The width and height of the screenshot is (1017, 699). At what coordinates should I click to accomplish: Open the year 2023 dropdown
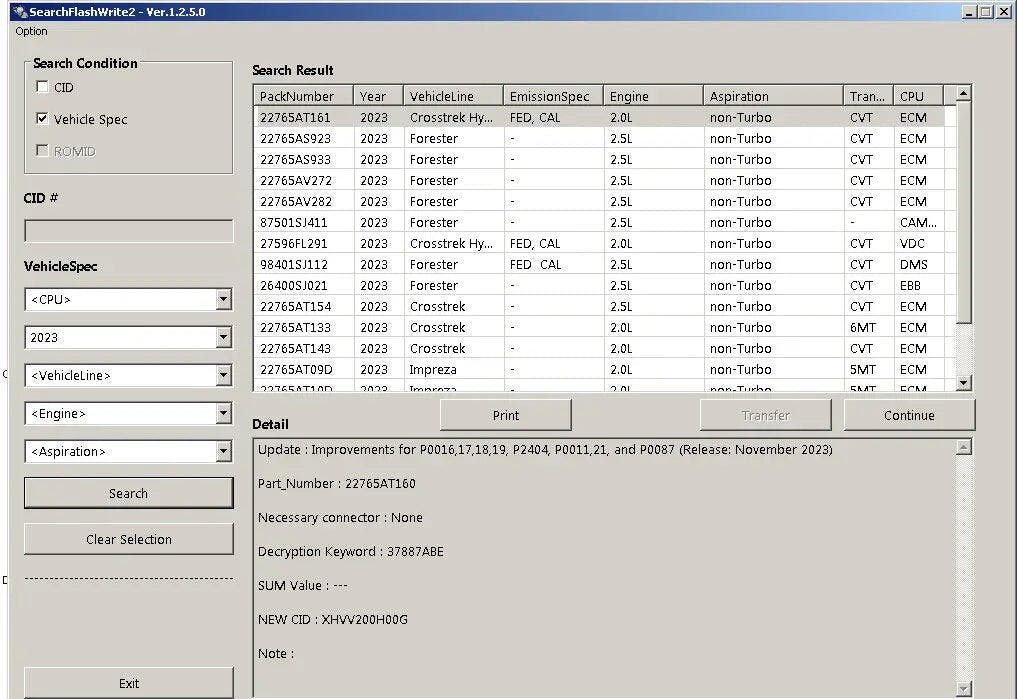[x=223, y=337]
